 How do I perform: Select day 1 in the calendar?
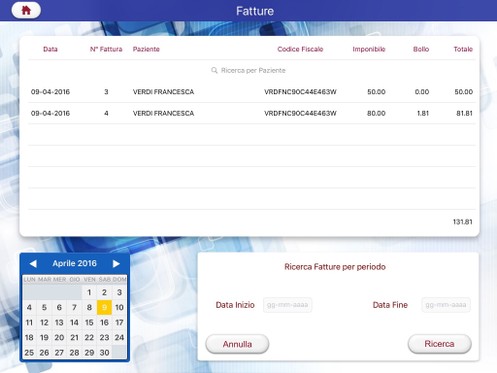click(x=89, y=292)
